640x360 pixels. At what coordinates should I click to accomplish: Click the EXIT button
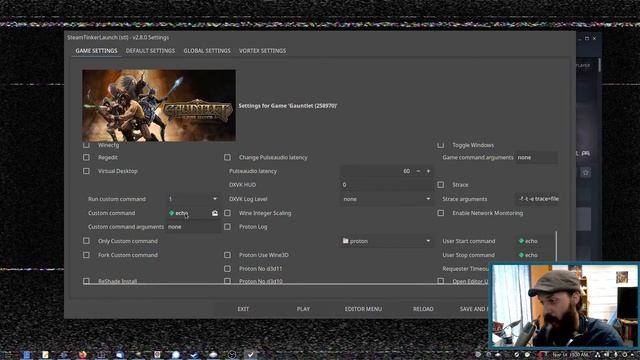243,309
